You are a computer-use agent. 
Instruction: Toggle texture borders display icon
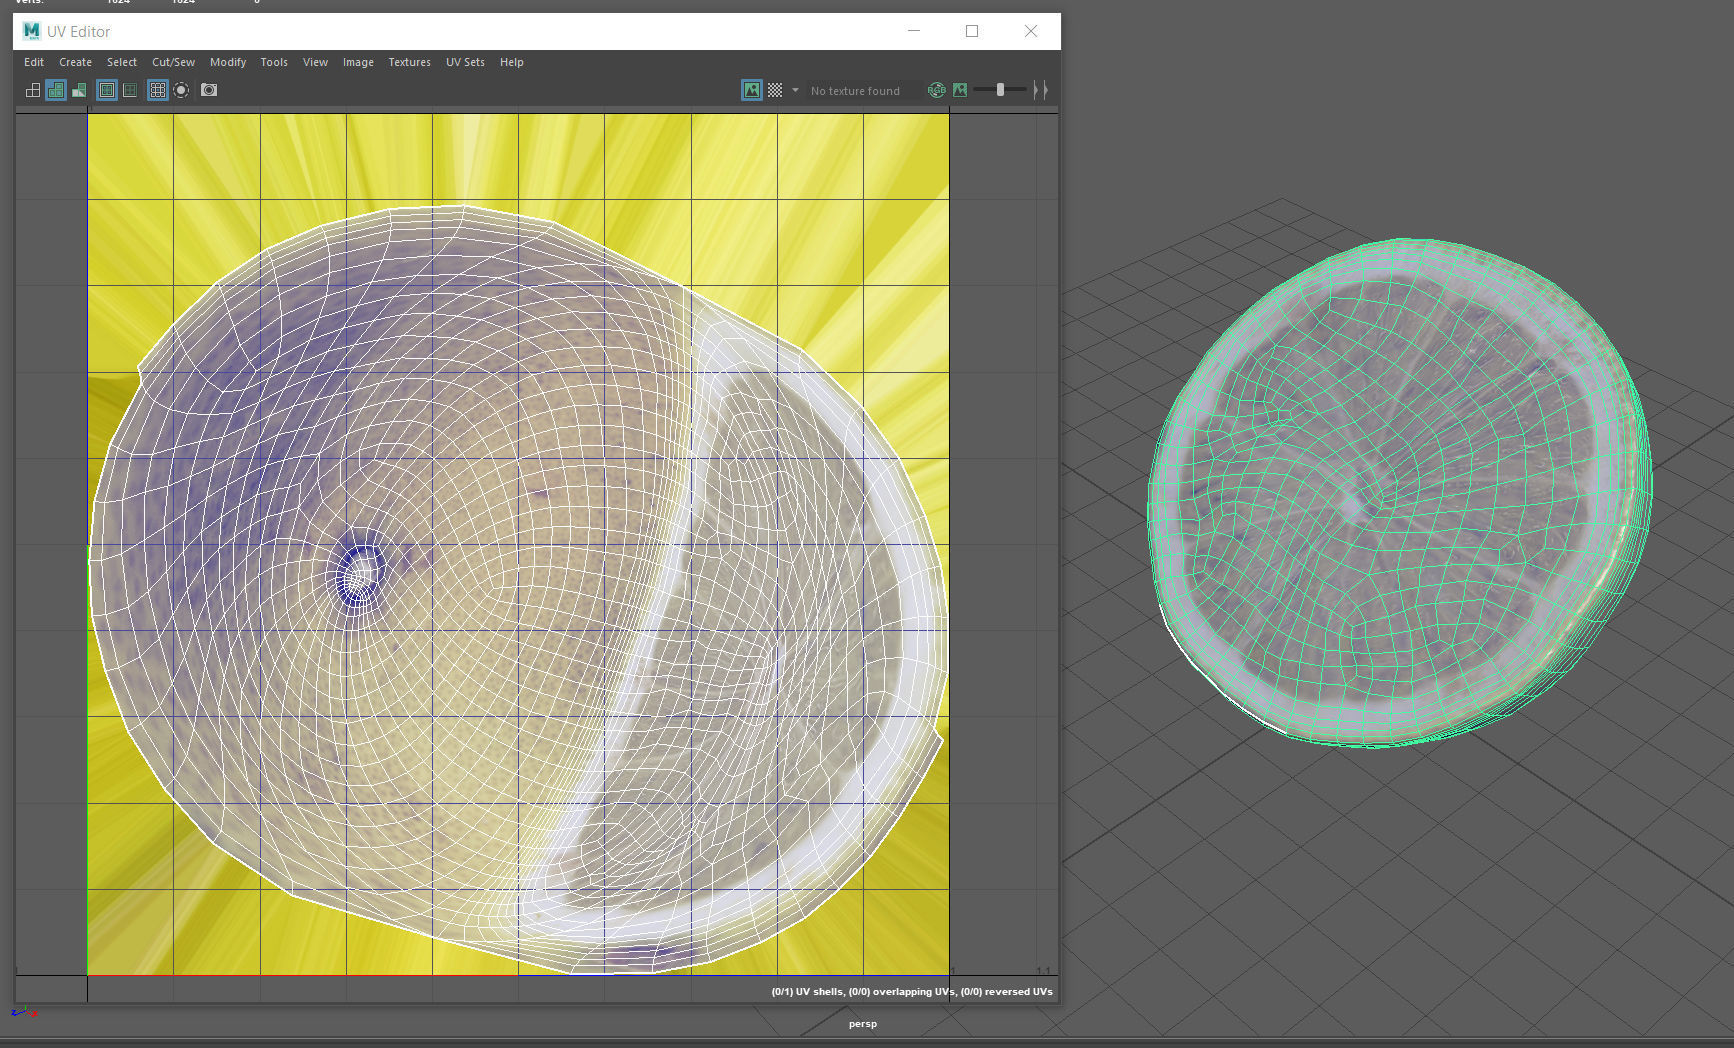[x=106, y=90]
